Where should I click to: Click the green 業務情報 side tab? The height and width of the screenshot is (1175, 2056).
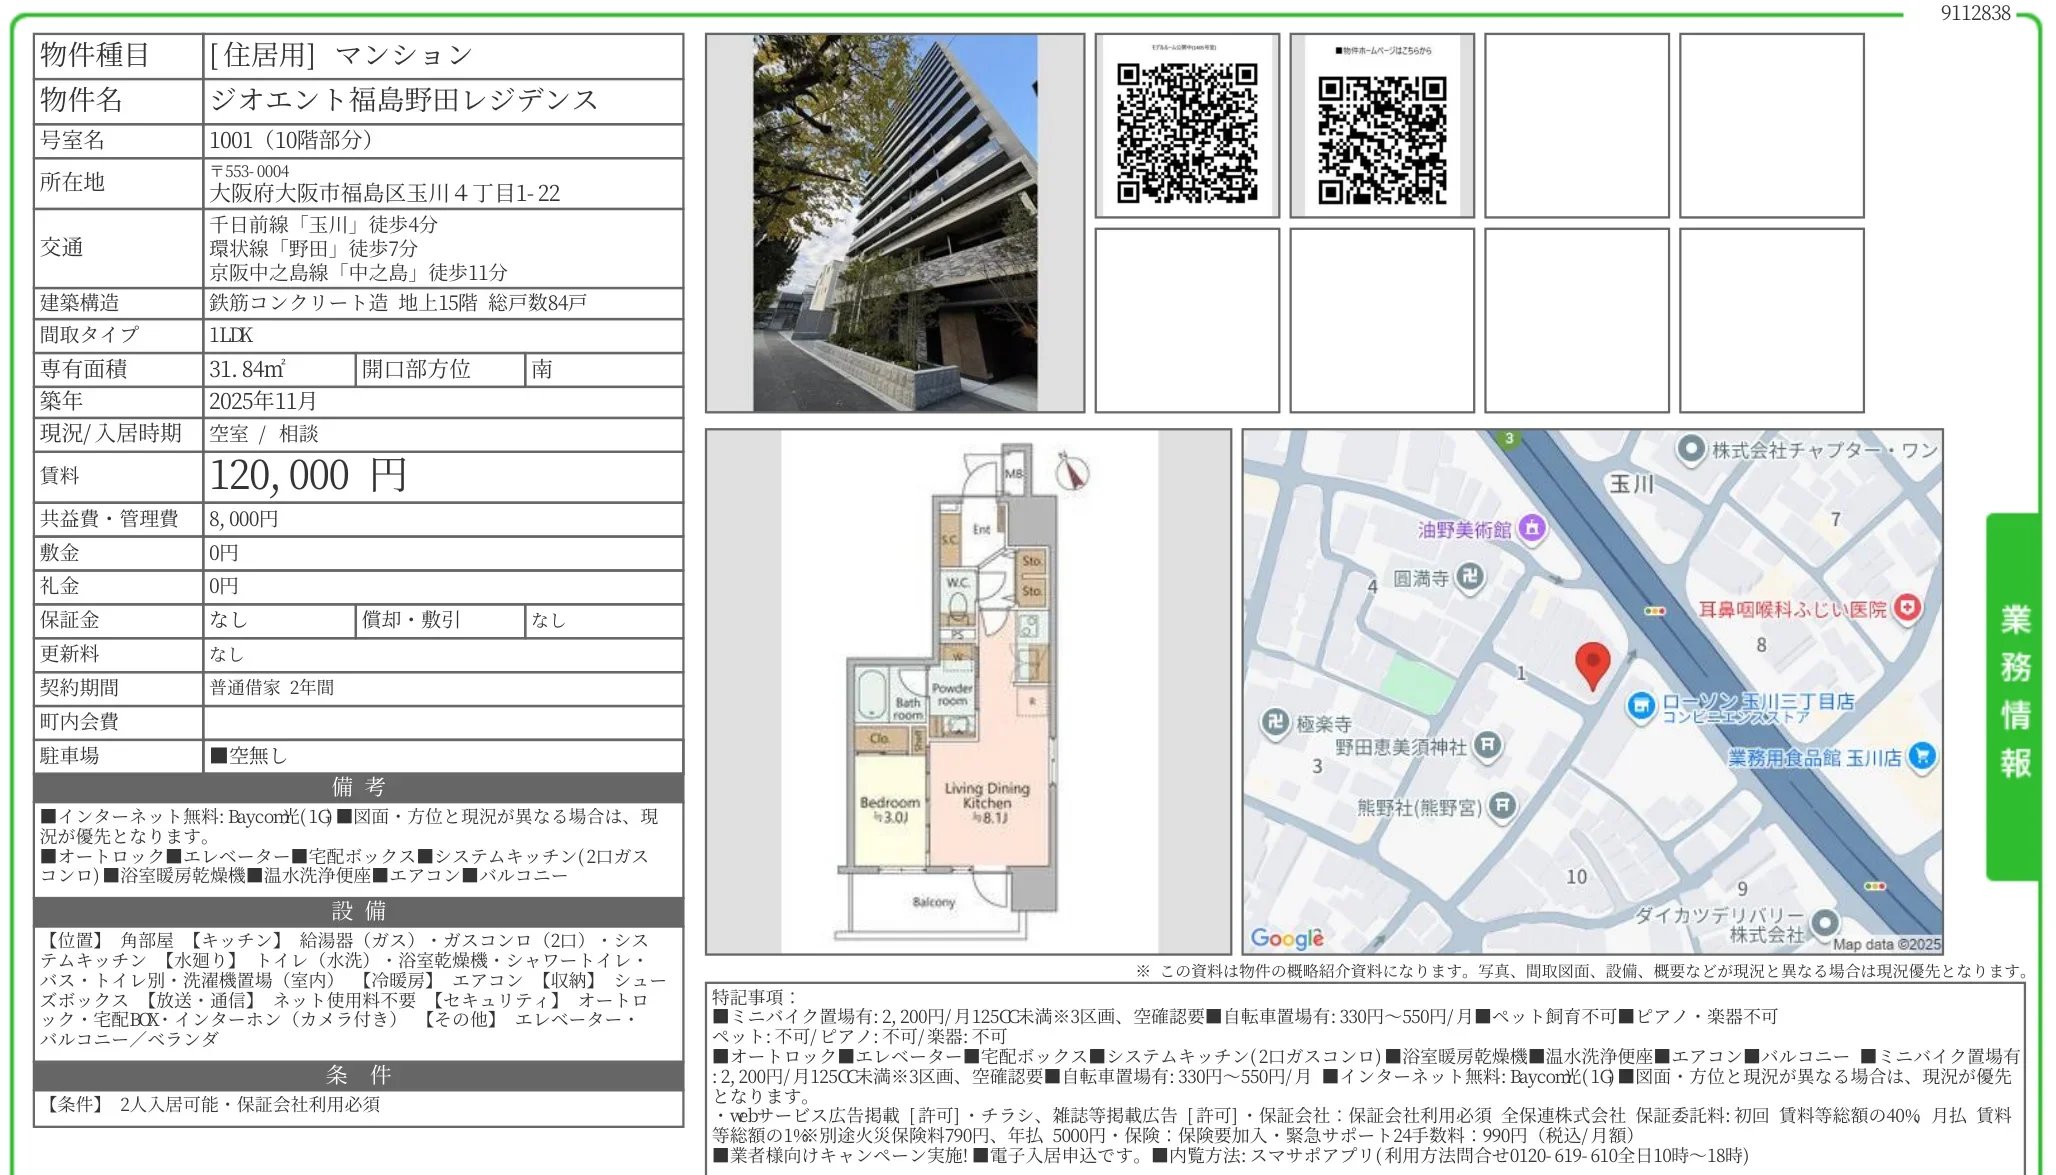coord(2014,696)
